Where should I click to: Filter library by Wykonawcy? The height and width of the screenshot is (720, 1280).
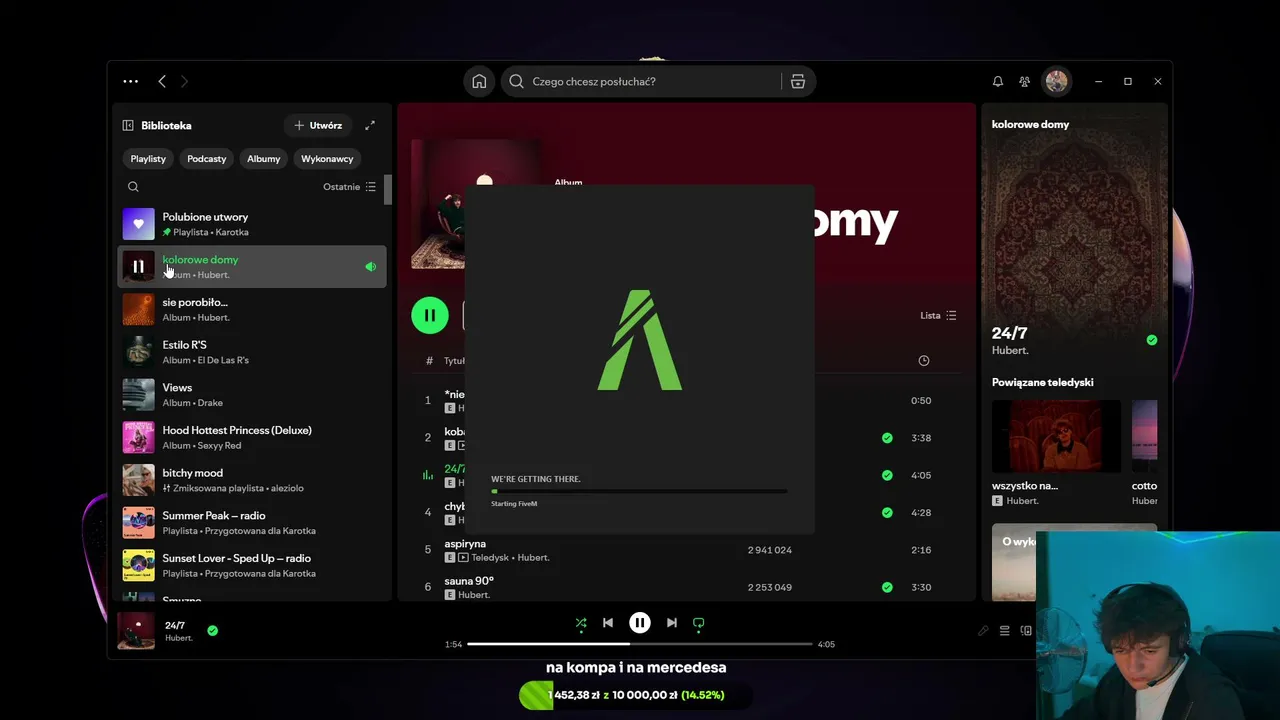(327, 159)
